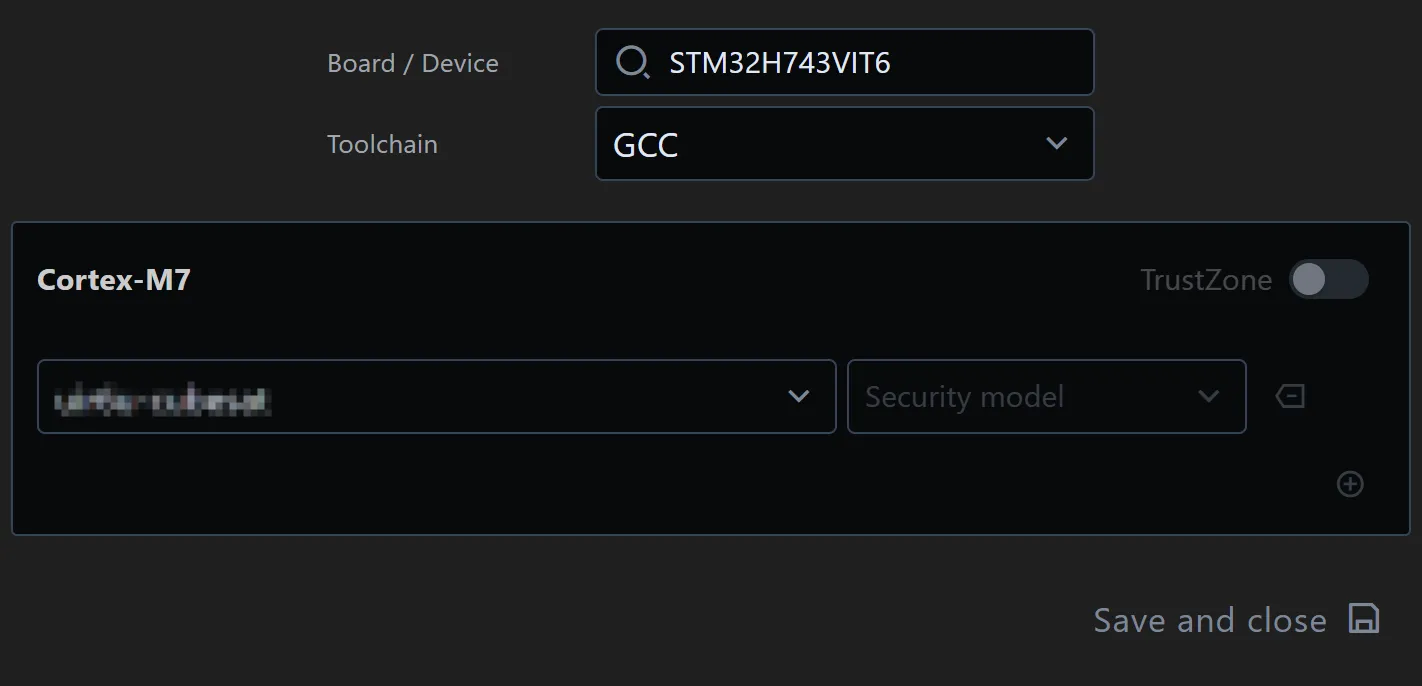Expand the Security model chevron arrow

click(x=1208, y=397)
